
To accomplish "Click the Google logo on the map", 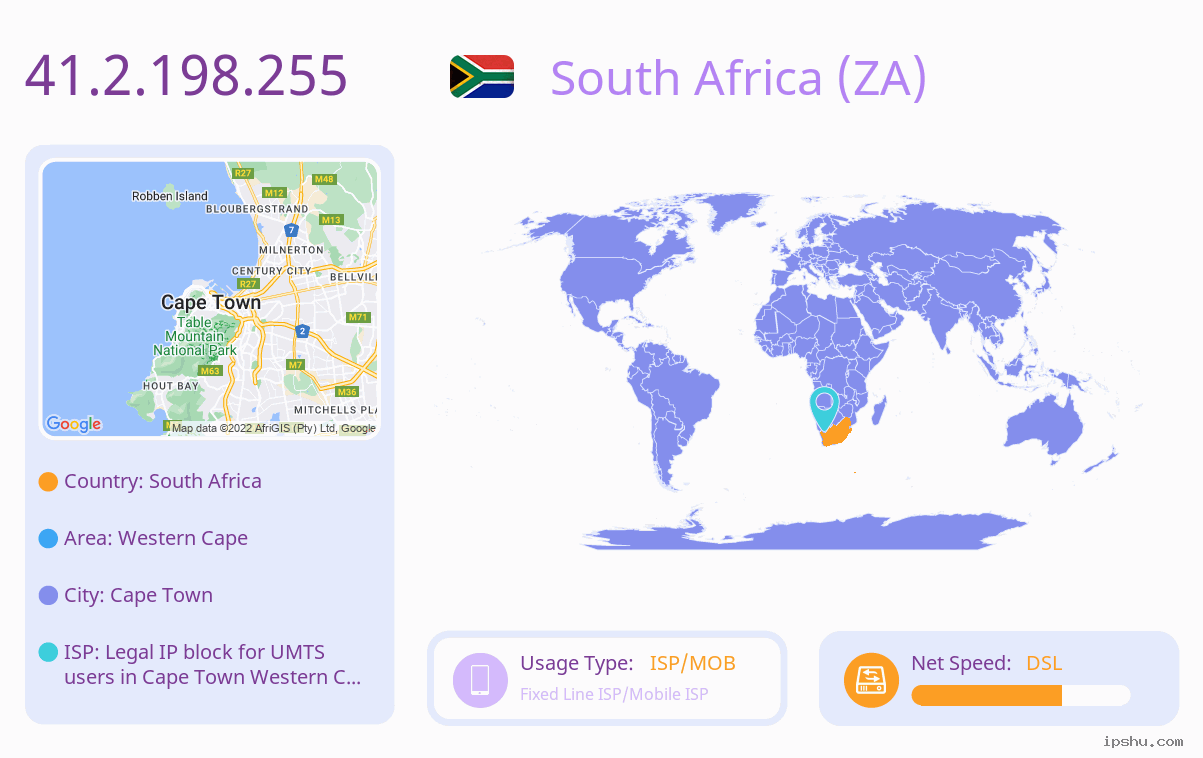I will pyautogui.click(x=74, y=424).
